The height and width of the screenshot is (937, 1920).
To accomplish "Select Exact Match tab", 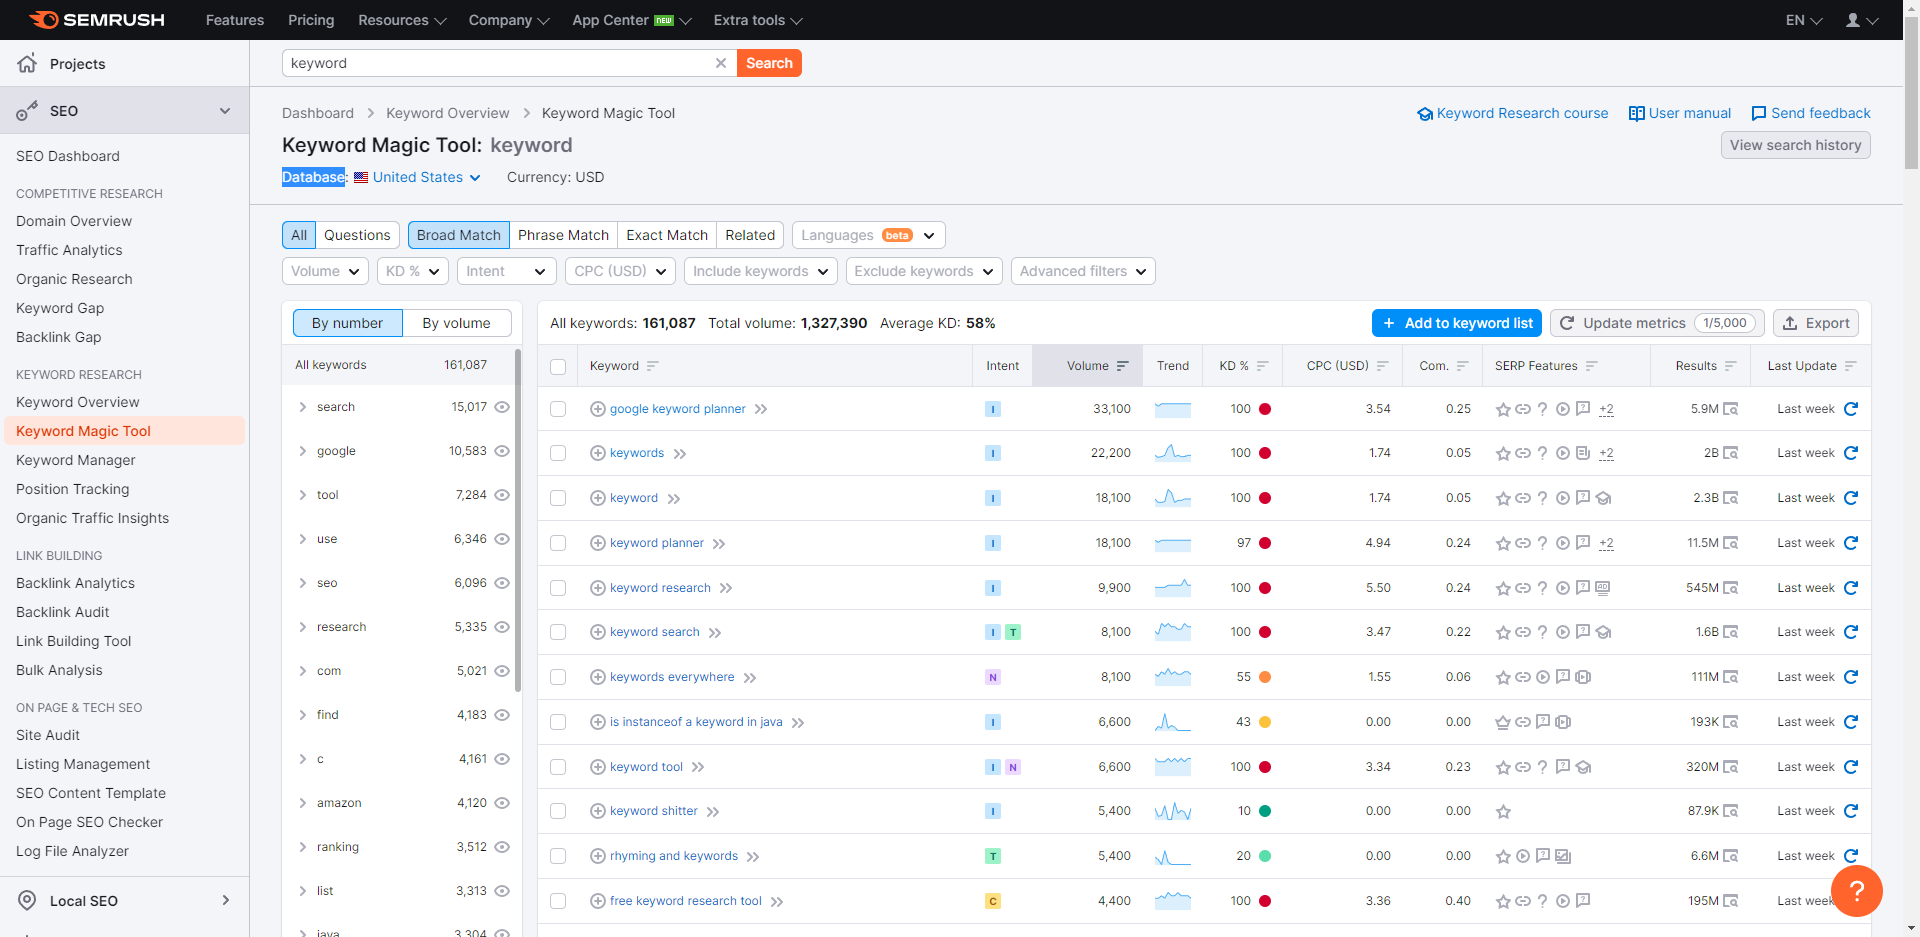I will click(667, 235).
